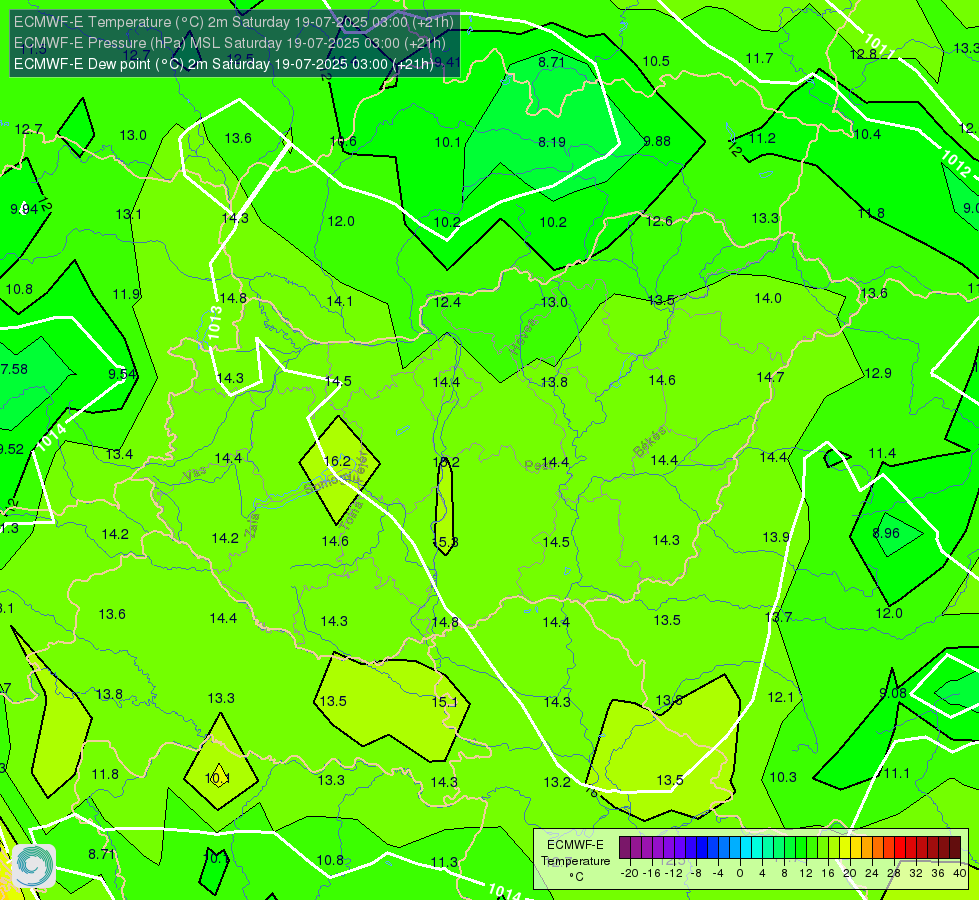Viewport: 979px width, 900px height.
Task: Click the 14.0 temperature value
Action: (x=768, y=299)
